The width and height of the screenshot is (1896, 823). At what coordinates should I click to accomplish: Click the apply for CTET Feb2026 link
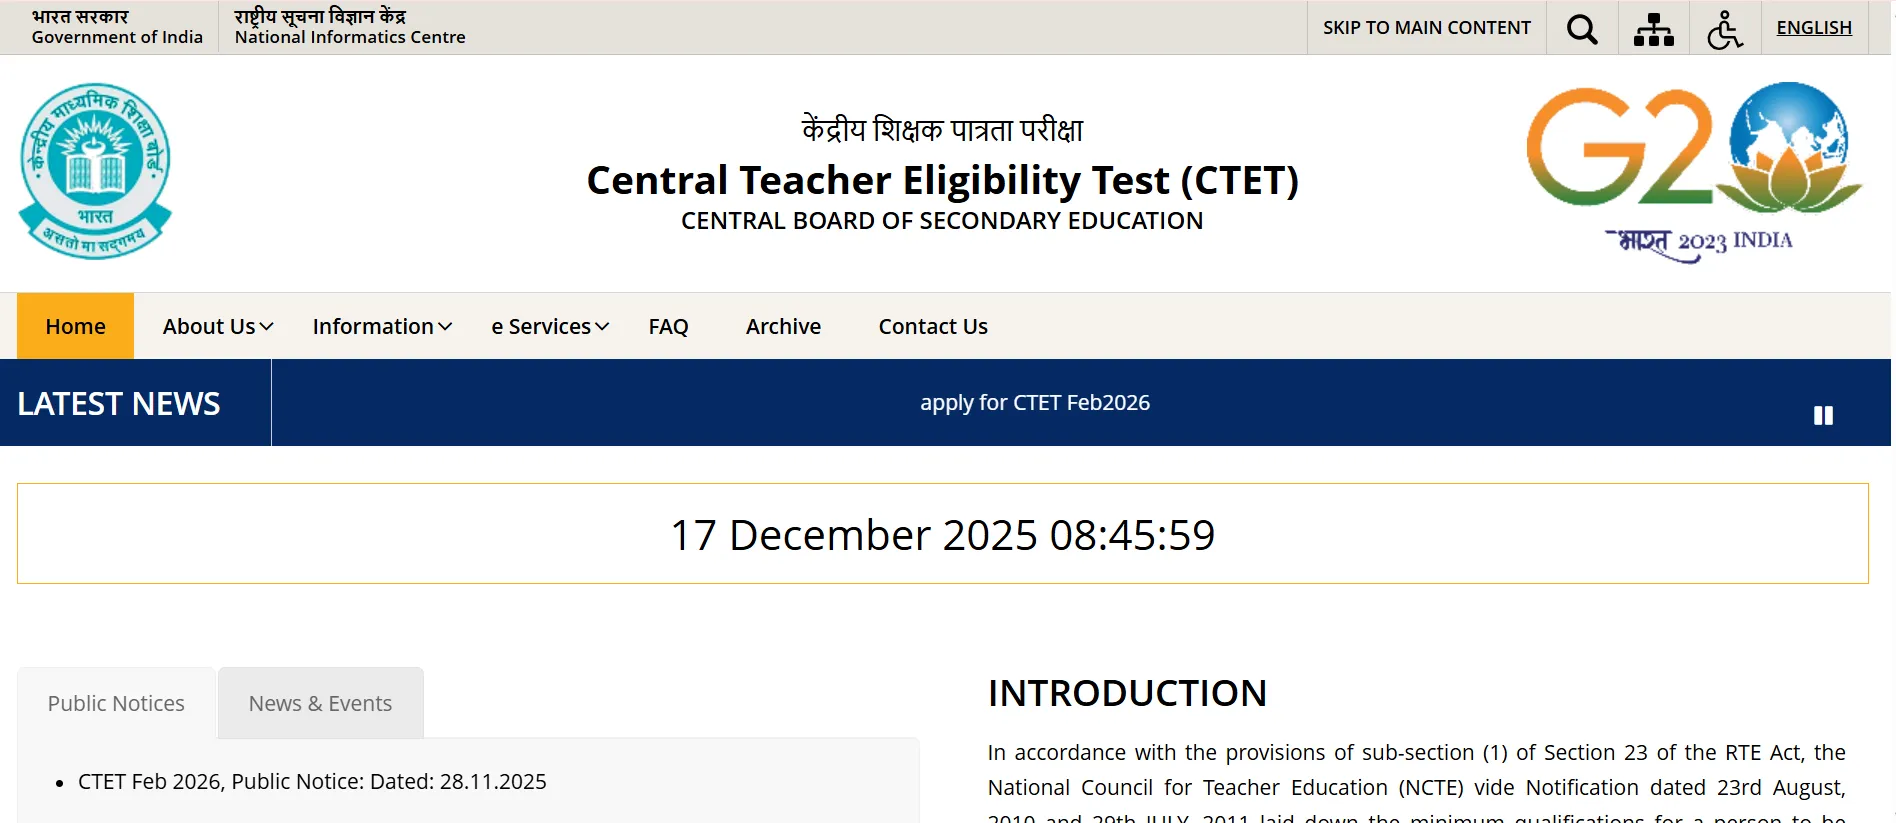tap(1035, 403)
